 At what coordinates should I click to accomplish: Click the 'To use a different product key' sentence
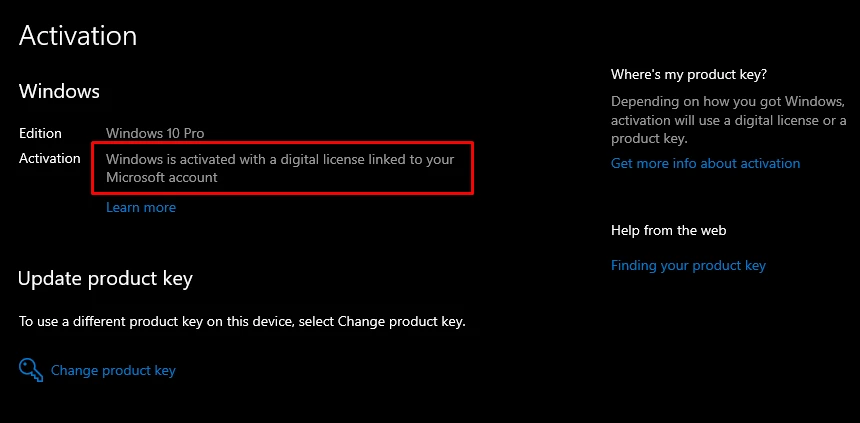pyautogui.click(x=242, y=322)
